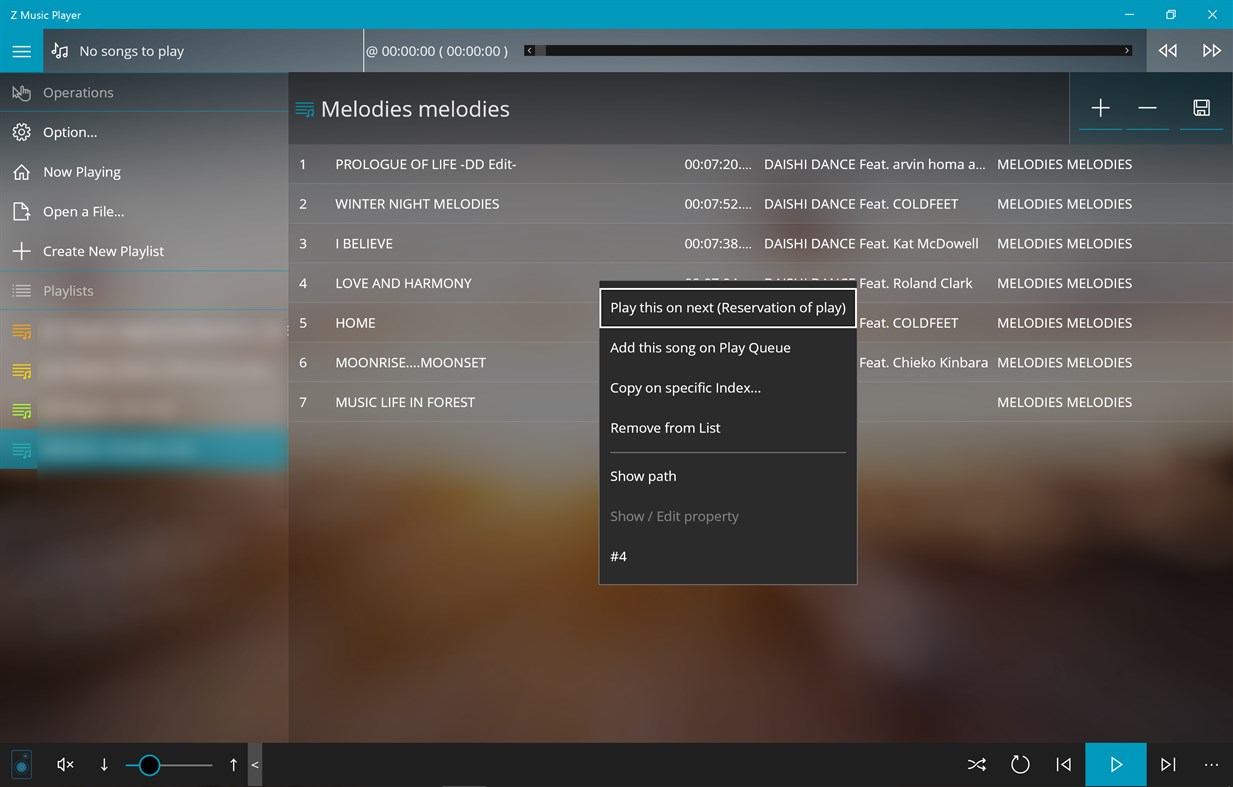
Task: Mute the audio
Action: [64, 764]
